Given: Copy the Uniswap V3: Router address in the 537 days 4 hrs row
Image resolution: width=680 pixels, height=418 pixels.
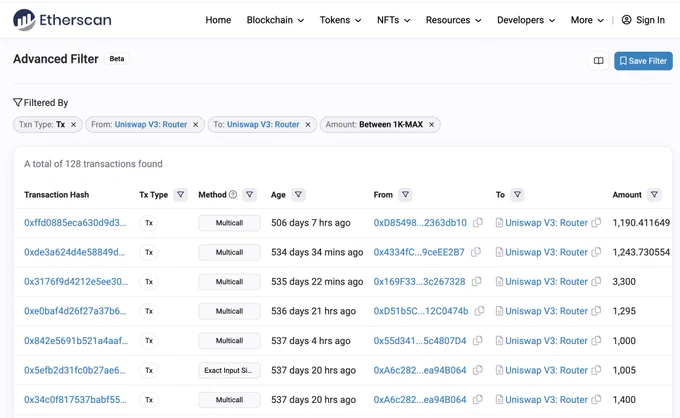Looking at the screenshot, I should pos(596,340).
